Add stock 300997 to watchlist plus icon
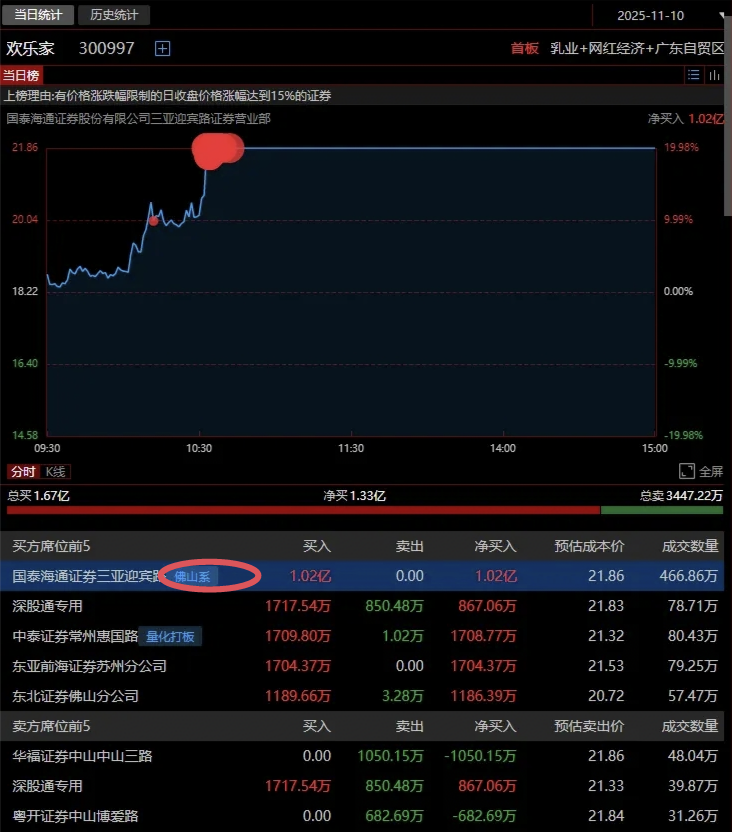The image size is (732, 832). click(x=162, y=49)
